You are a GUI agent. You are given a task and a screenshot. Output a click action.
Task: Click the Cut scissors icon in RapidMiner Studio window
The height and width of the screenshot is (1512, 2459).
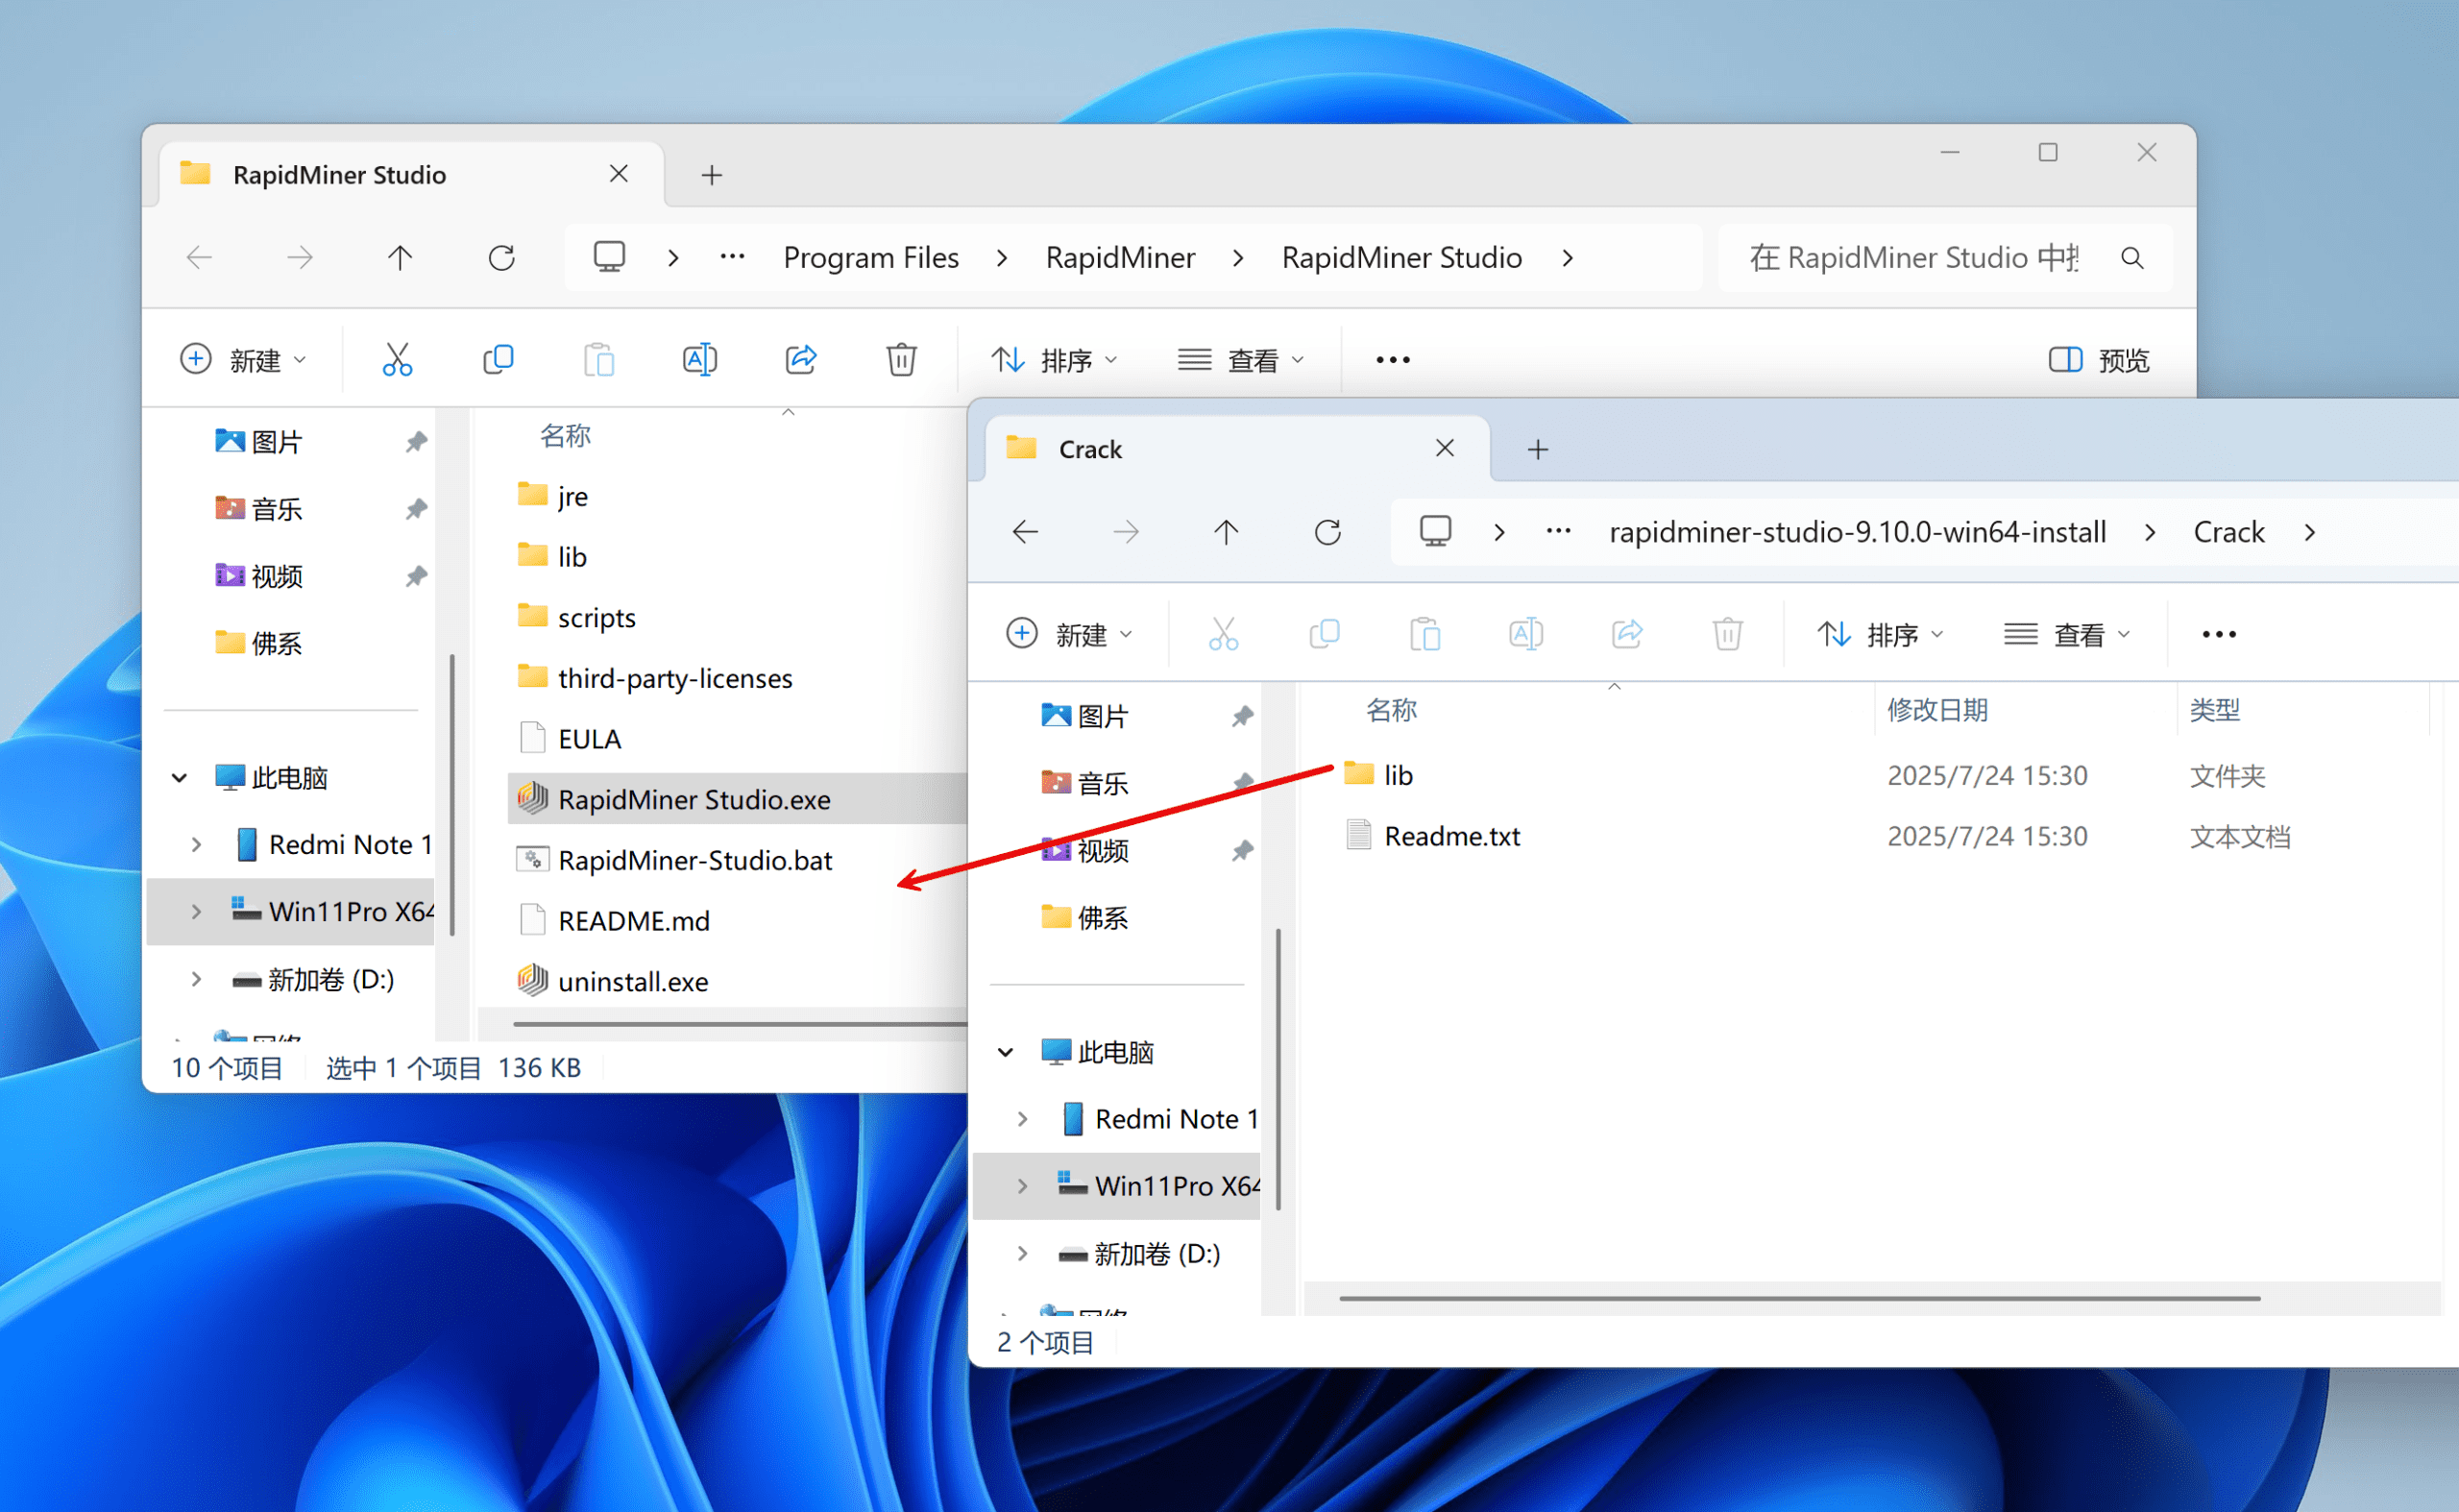click(397, 359)
